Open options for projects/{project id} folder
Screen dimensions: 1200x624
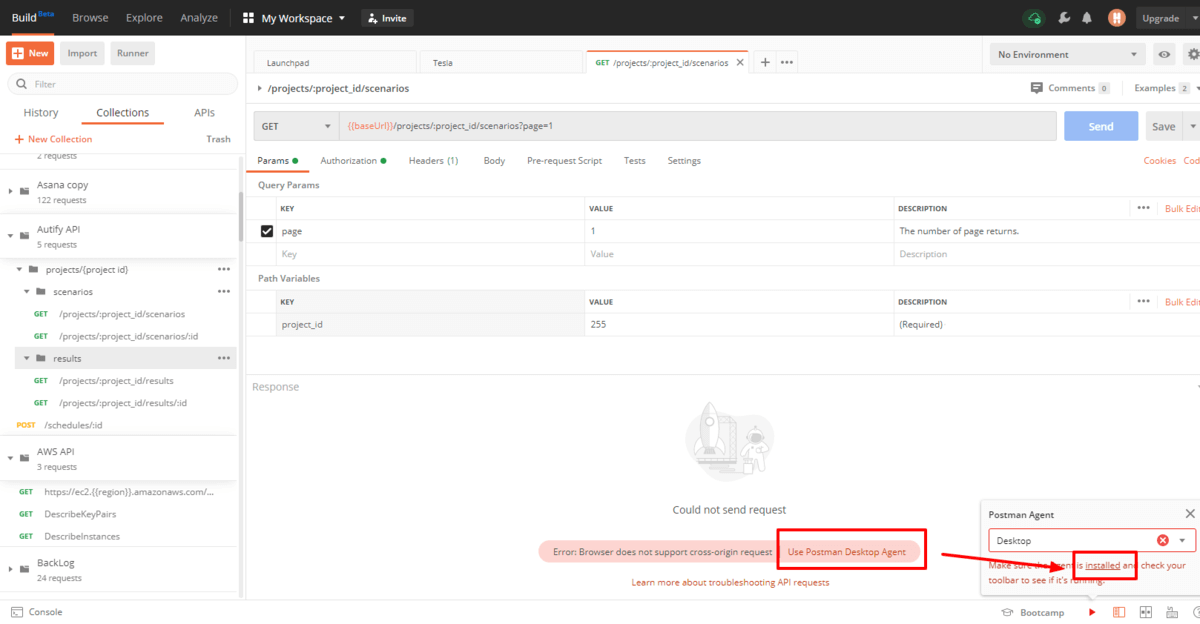tap(224, 269)
